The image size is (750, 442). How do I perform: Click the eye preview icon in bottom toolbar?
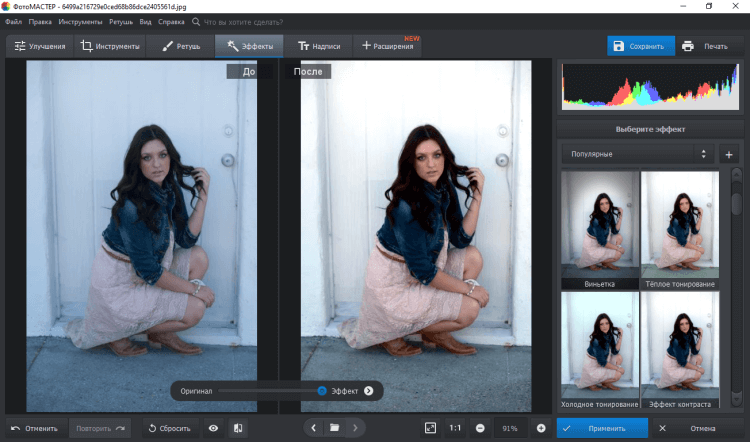[x=213, y=428]
